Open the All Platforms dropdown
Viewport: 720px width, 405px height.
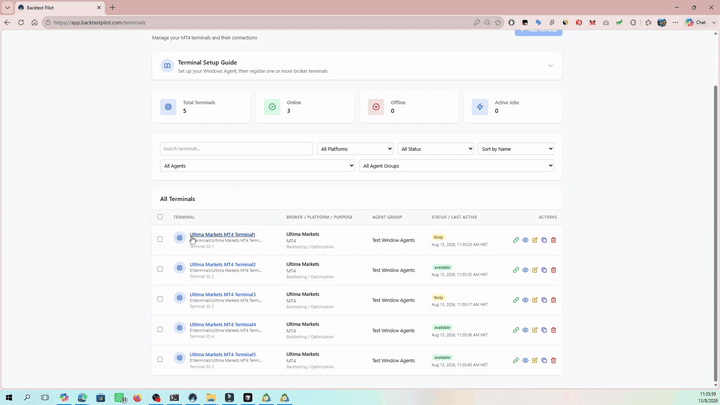pyautogui.click(x=355, y=149)
